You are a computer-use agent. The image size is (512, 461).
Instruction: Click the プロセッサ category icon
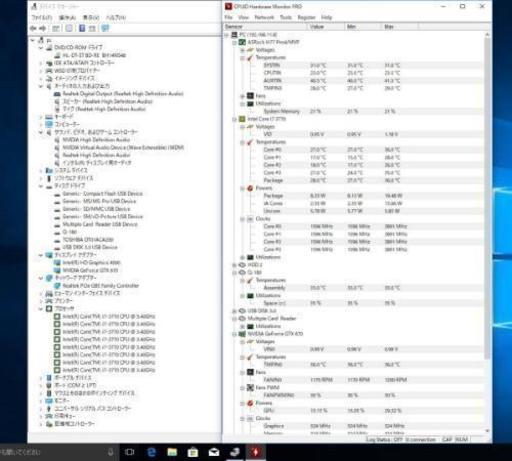49,308
